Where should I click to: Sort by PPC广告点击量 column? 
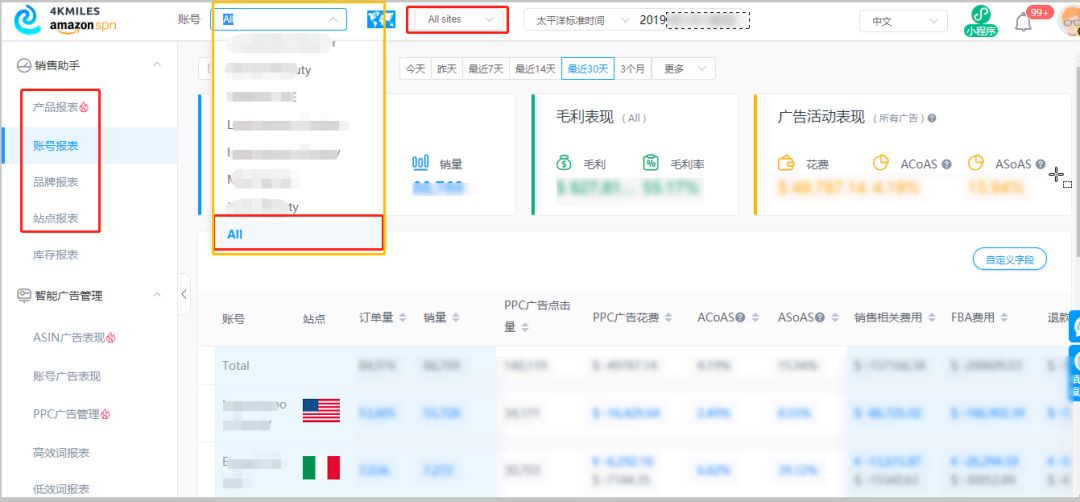point(526,328)
